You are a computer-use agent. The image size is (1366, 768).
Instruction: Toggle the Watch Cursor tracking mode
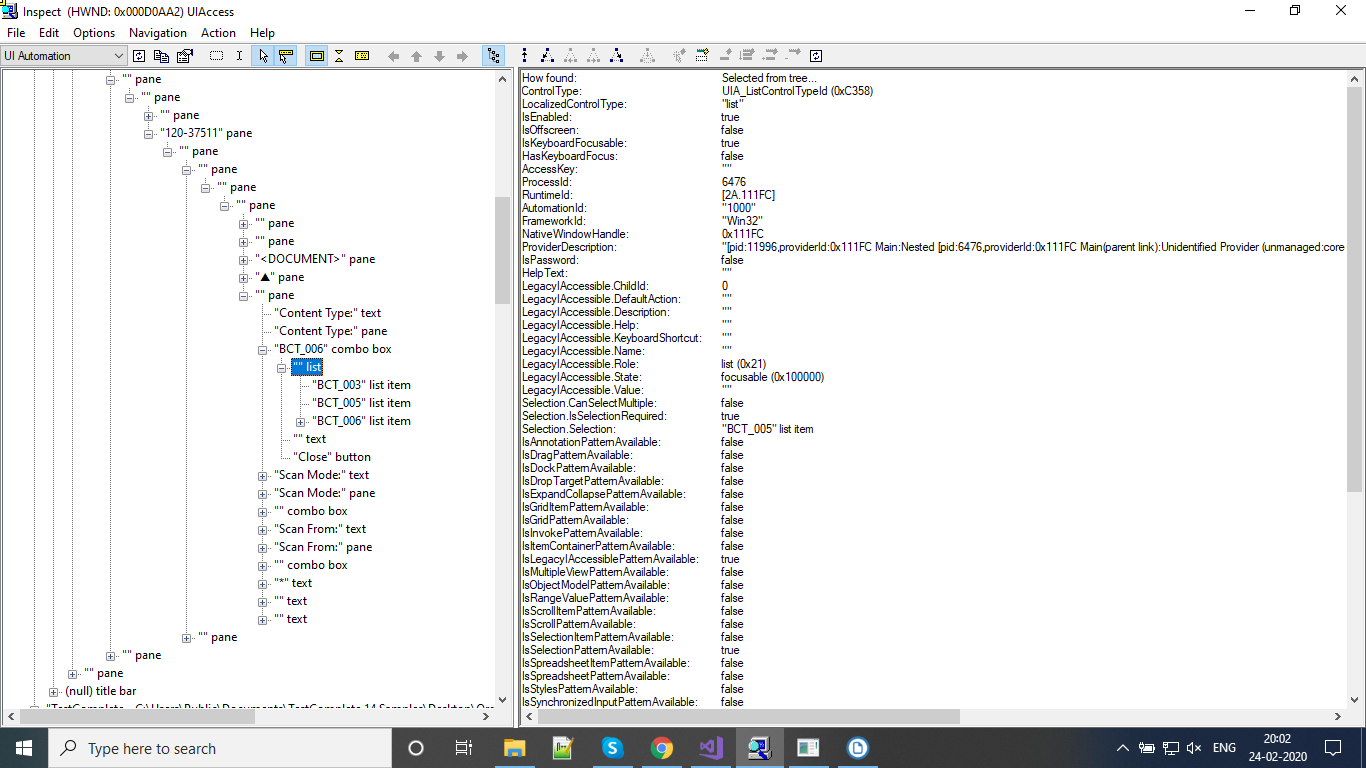click(x=263, y=56)
